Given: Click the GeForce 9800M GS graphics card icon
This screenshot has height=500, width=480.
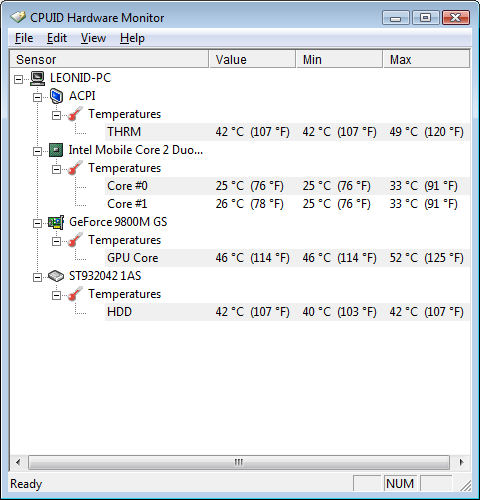Looking at the screenshot, I should coord(56,222).
